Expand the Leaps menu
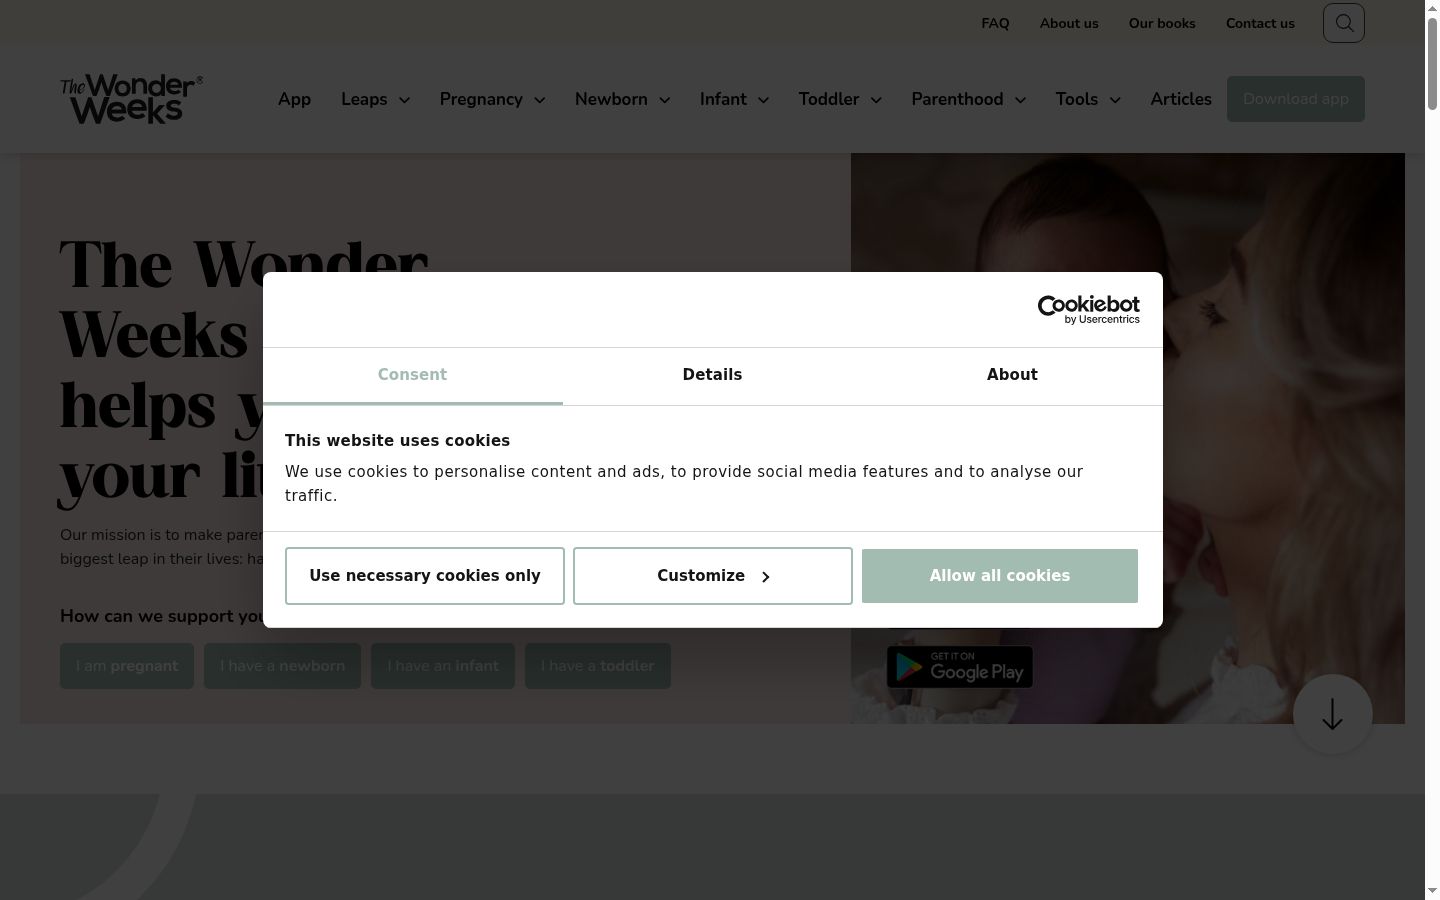Screen dimensions: 1440x900 tap(375, 99)
